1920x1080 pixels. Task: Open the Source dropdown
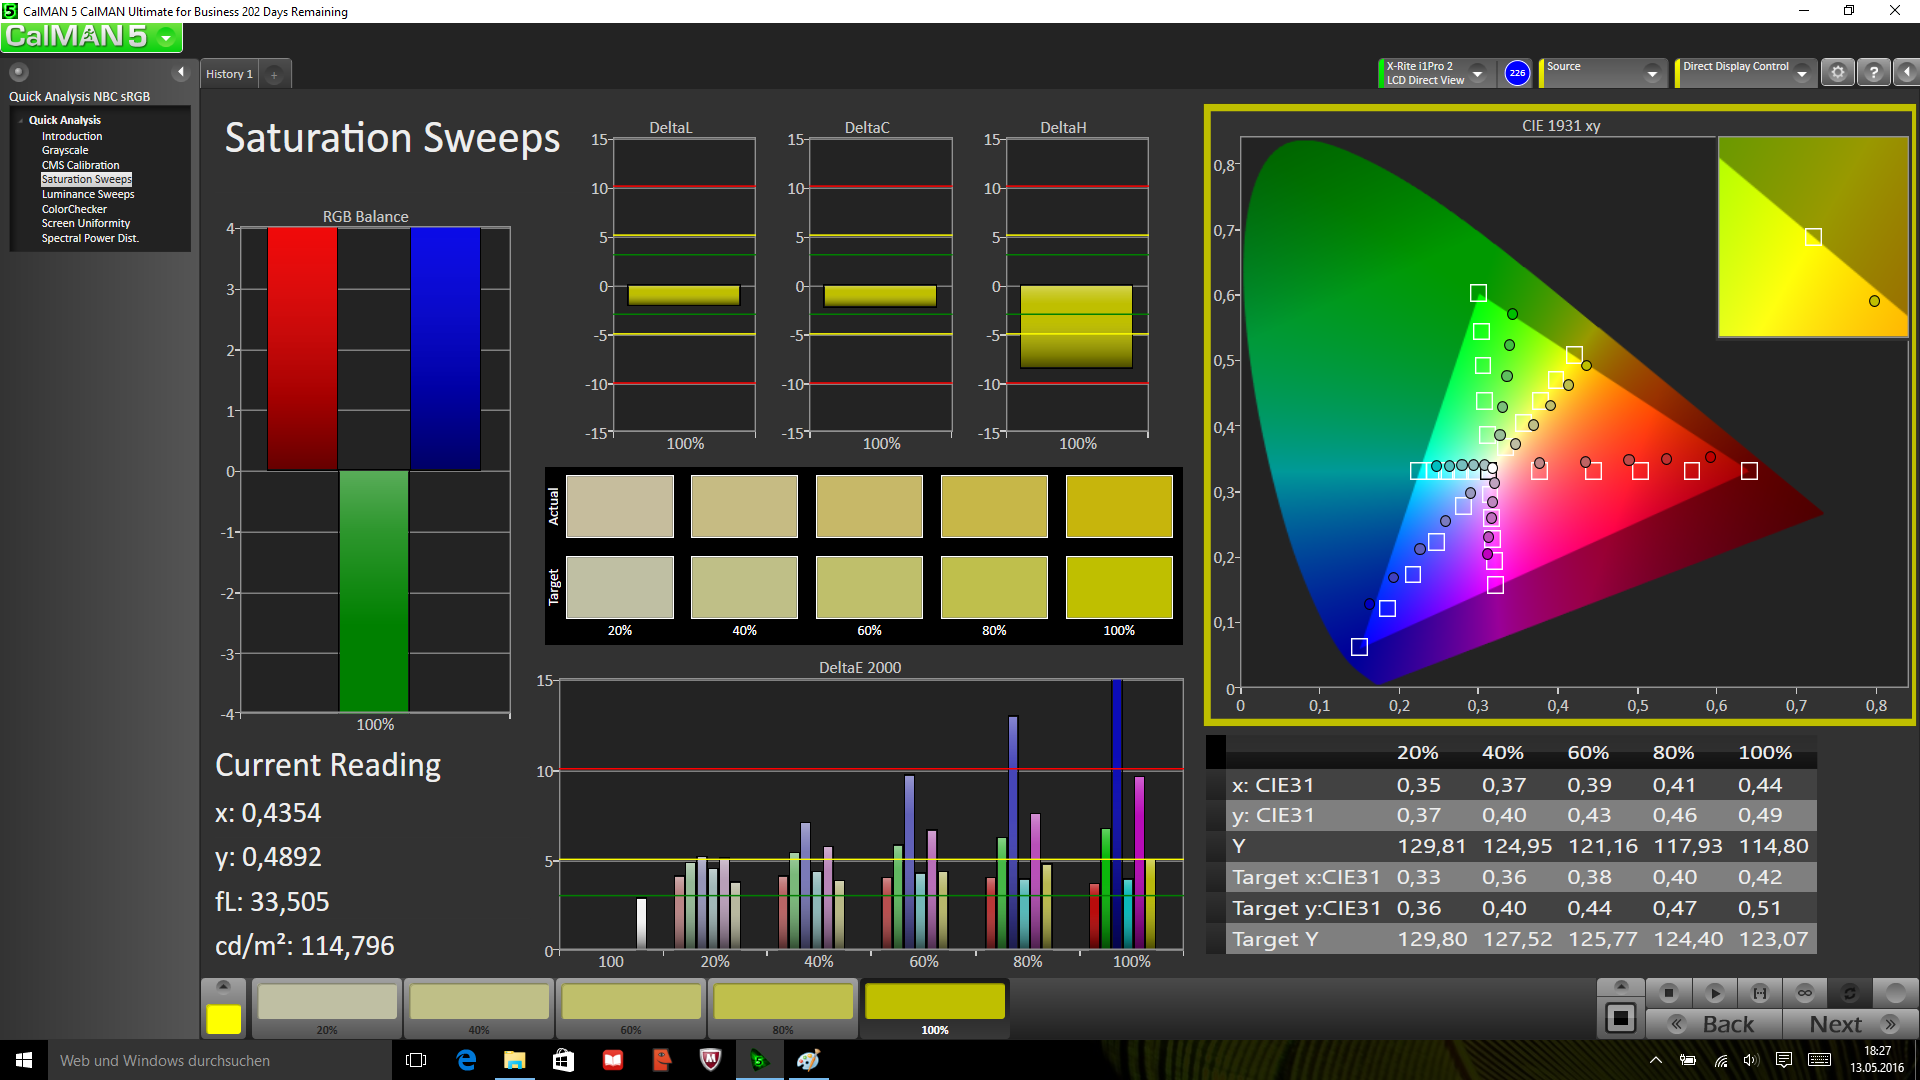1652,73
